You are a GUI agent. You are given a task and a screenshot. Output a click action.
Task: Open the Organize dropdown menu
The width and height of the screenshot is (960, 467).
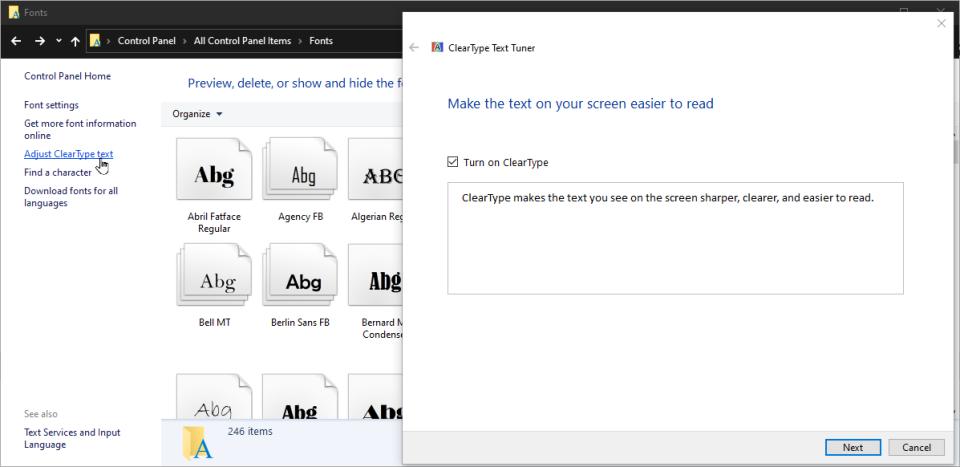[x=197, y=114]
